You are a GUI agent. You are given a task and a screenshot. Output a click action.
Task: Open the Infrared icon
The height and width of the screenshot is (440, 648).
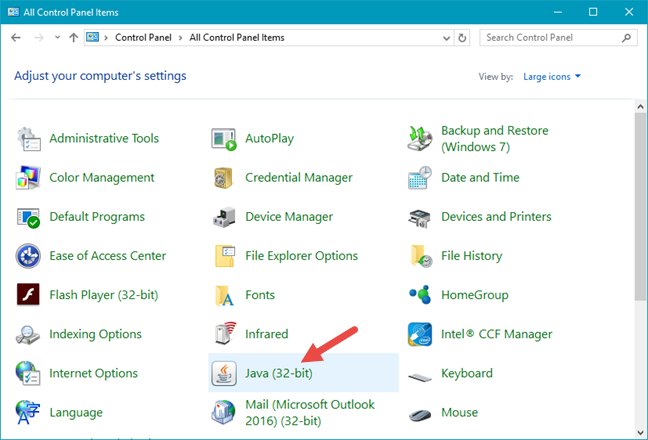pos(224,334)
